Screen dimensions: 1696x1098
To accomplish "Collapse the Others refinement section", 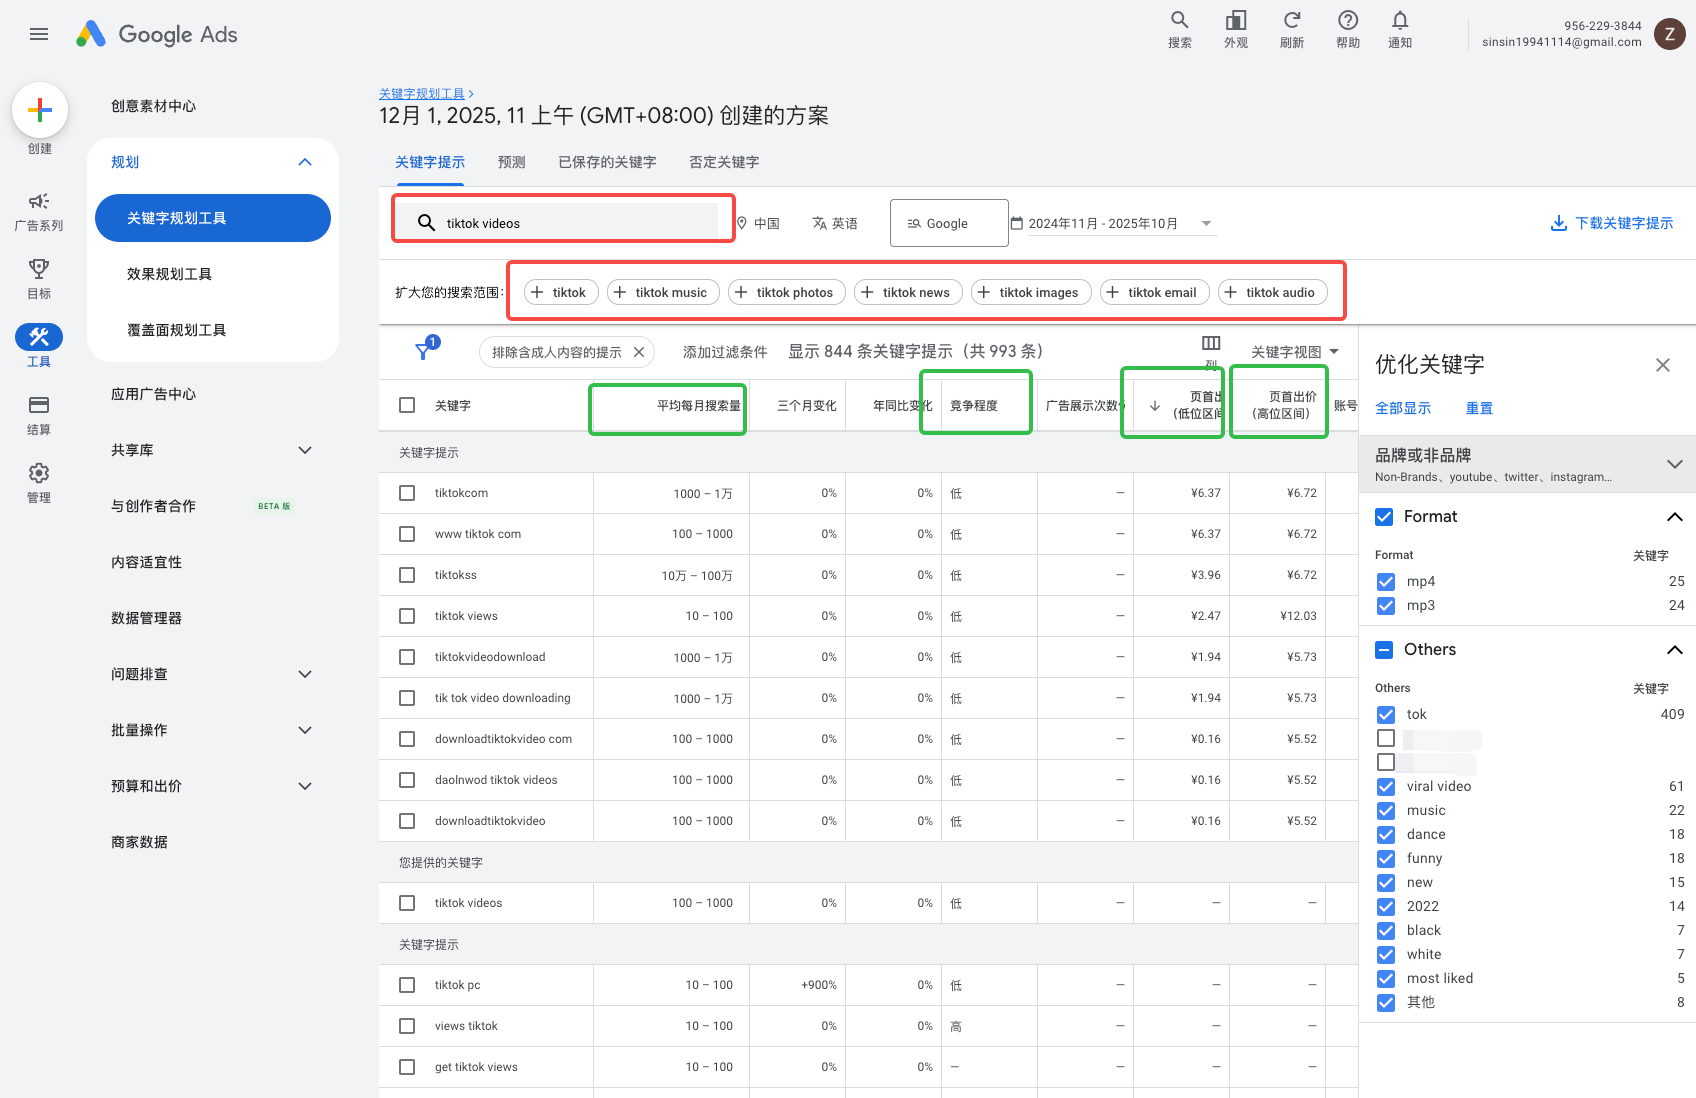I will (1675, 650).
